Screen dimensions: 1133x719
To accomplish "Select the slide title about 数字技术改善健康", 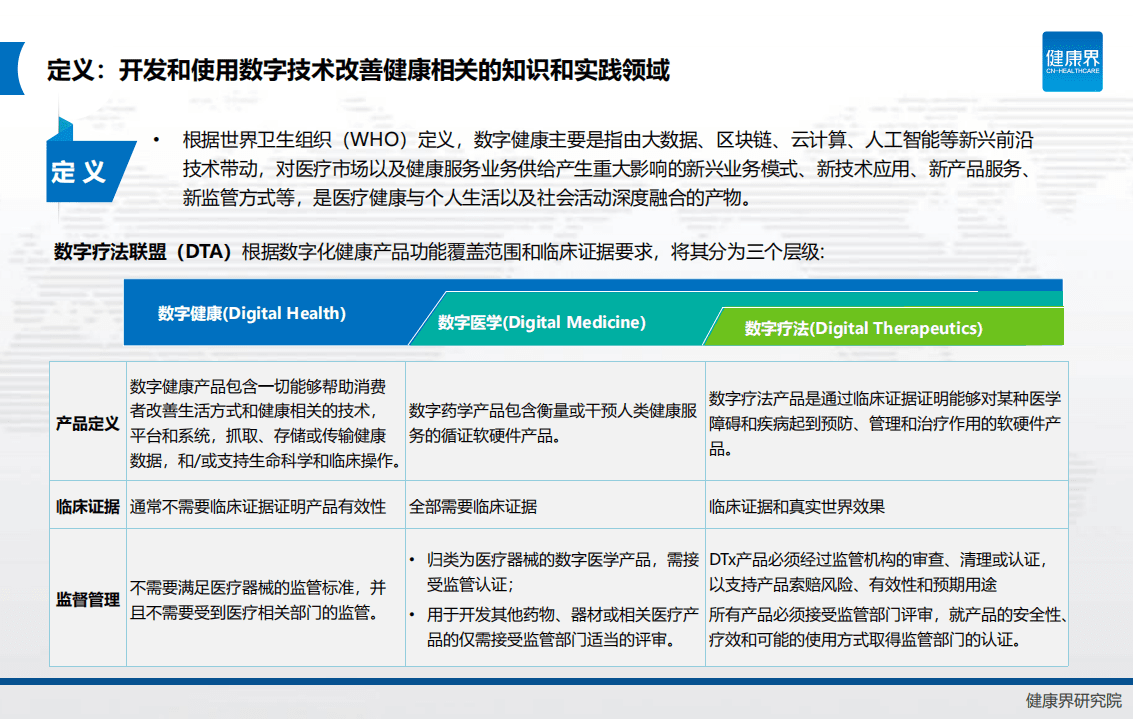I will tap(360, 70).
